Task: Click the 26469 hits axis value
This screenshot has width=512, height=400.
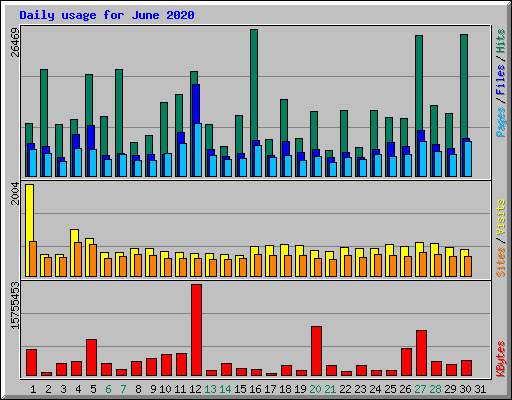Action: tap(15, 42)
